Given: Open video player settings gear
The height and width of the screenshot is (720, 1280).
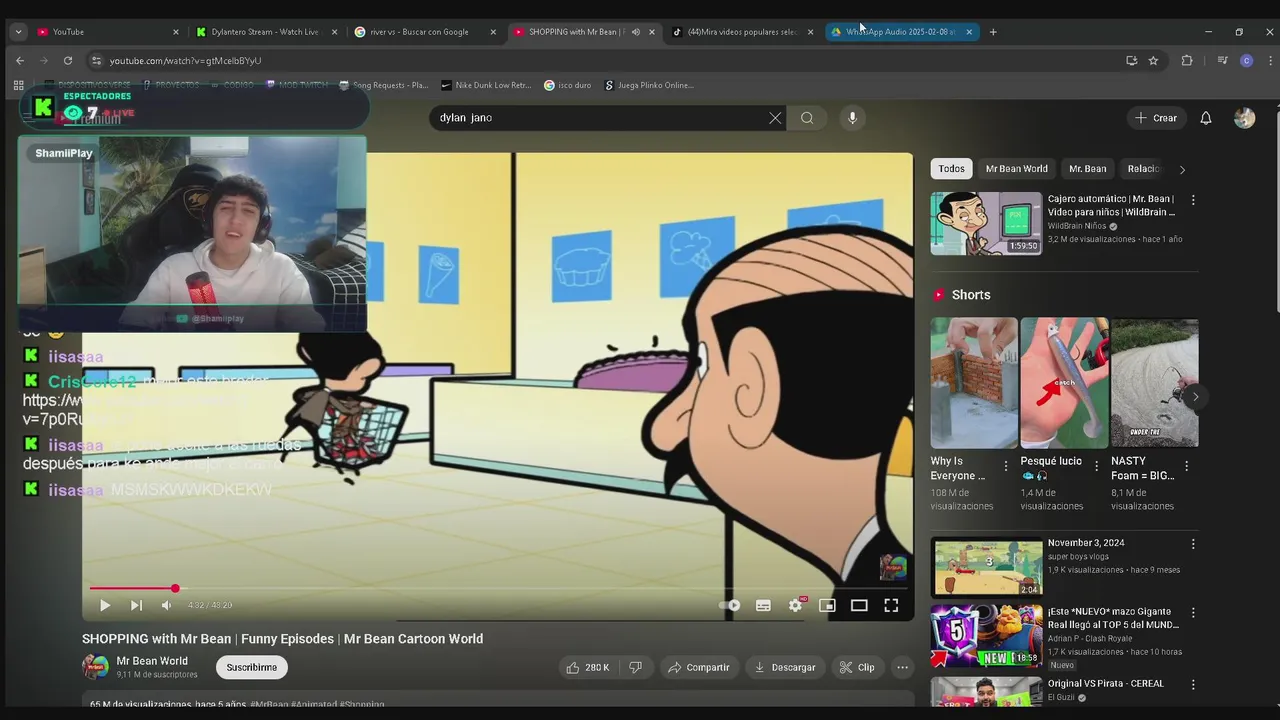Looking at the screenshot, I should coord(795,605).
